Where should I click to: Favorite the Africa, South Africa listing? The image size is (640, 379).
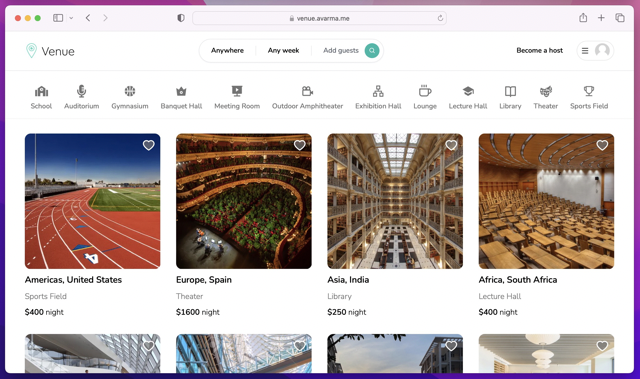[x=602, y=145]
